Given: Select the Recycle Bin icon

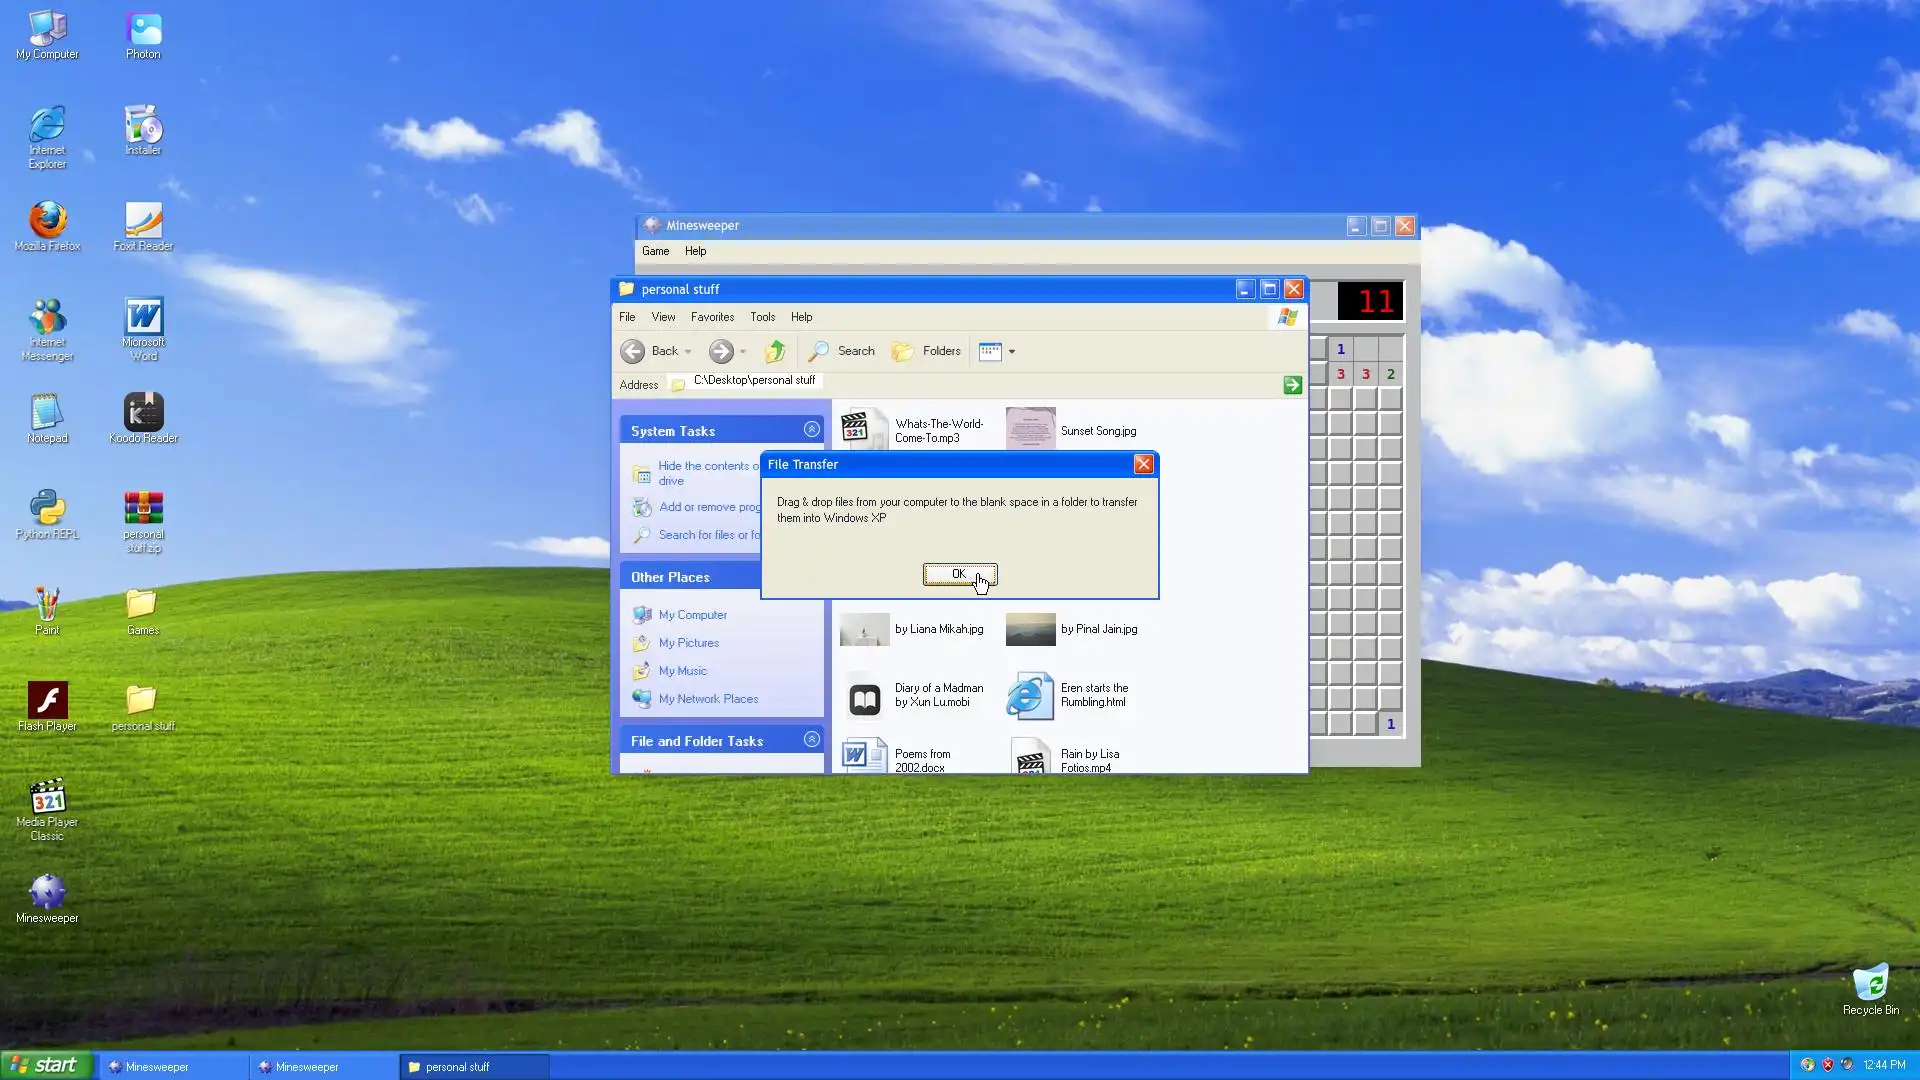Looking at the screenshot, I should click(x=1870, y=985).
